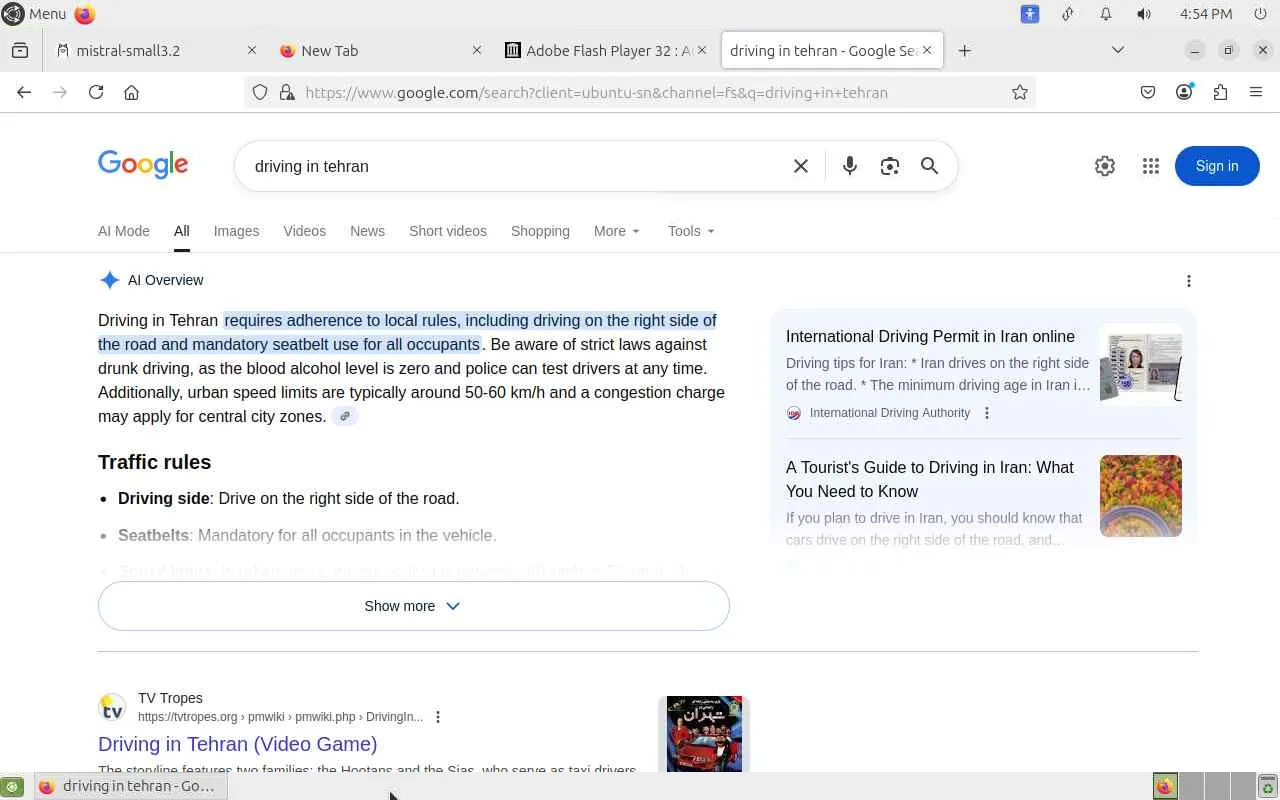Open the Firefox account icon
The width and height of the screenshot is (1280, 800).
(x=1184, y=92)
